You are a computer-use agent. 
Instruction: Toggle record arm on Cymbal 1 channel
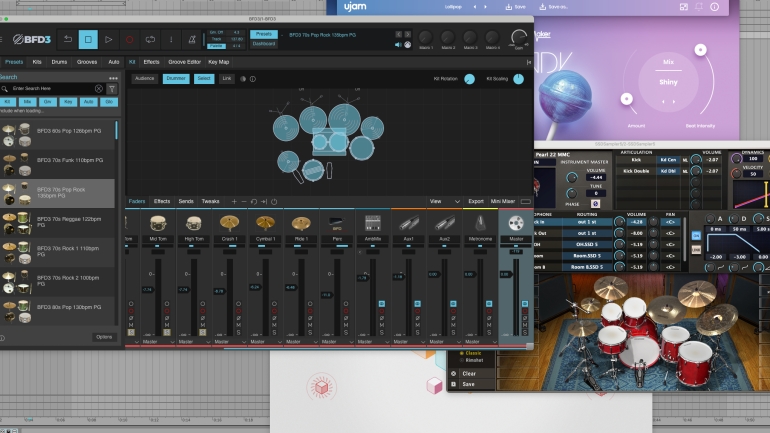point(275,311)
